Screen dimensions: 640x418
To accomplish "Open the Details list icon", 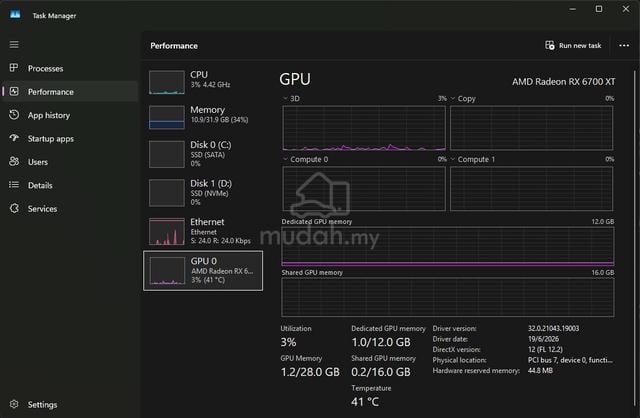I will pyautogui.click(x=14, y=185).
